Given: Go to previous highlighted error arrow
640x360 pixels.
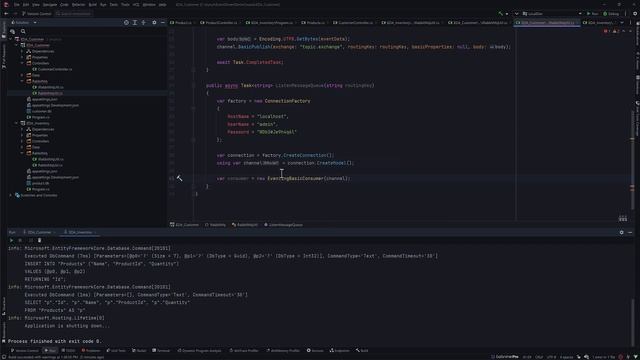Looking at the screenshot, I should pos(624,31).
